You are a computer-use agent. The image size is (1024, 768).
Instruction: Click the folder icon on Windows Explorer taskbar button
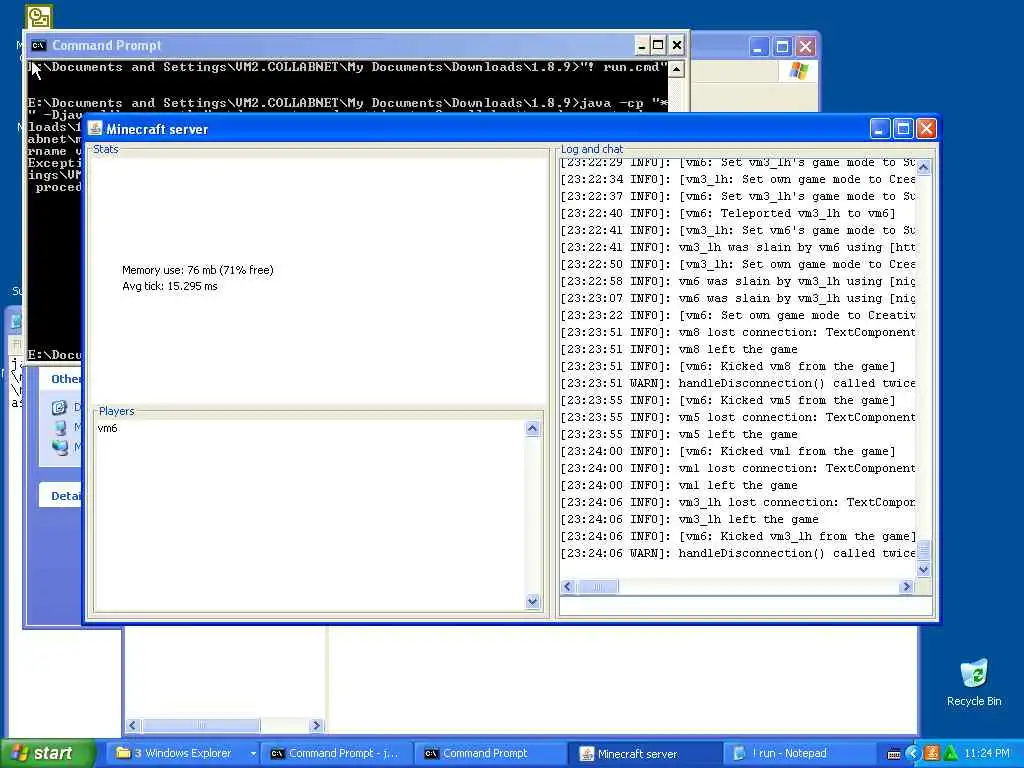(123, 753)
